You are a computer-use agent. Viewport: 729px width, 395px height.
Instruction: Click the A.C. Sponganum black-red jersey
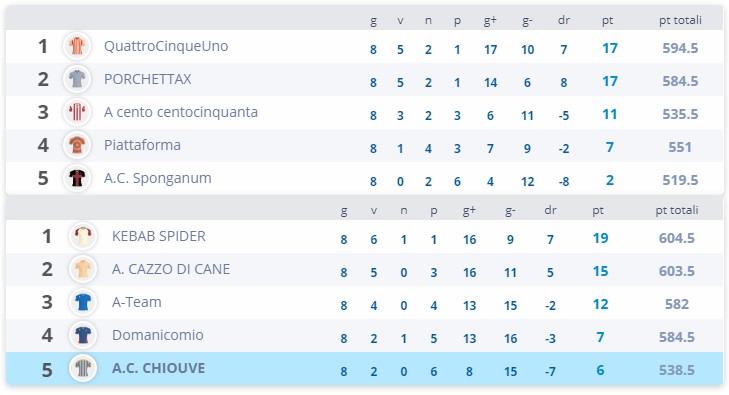click(x=77, y=178)
